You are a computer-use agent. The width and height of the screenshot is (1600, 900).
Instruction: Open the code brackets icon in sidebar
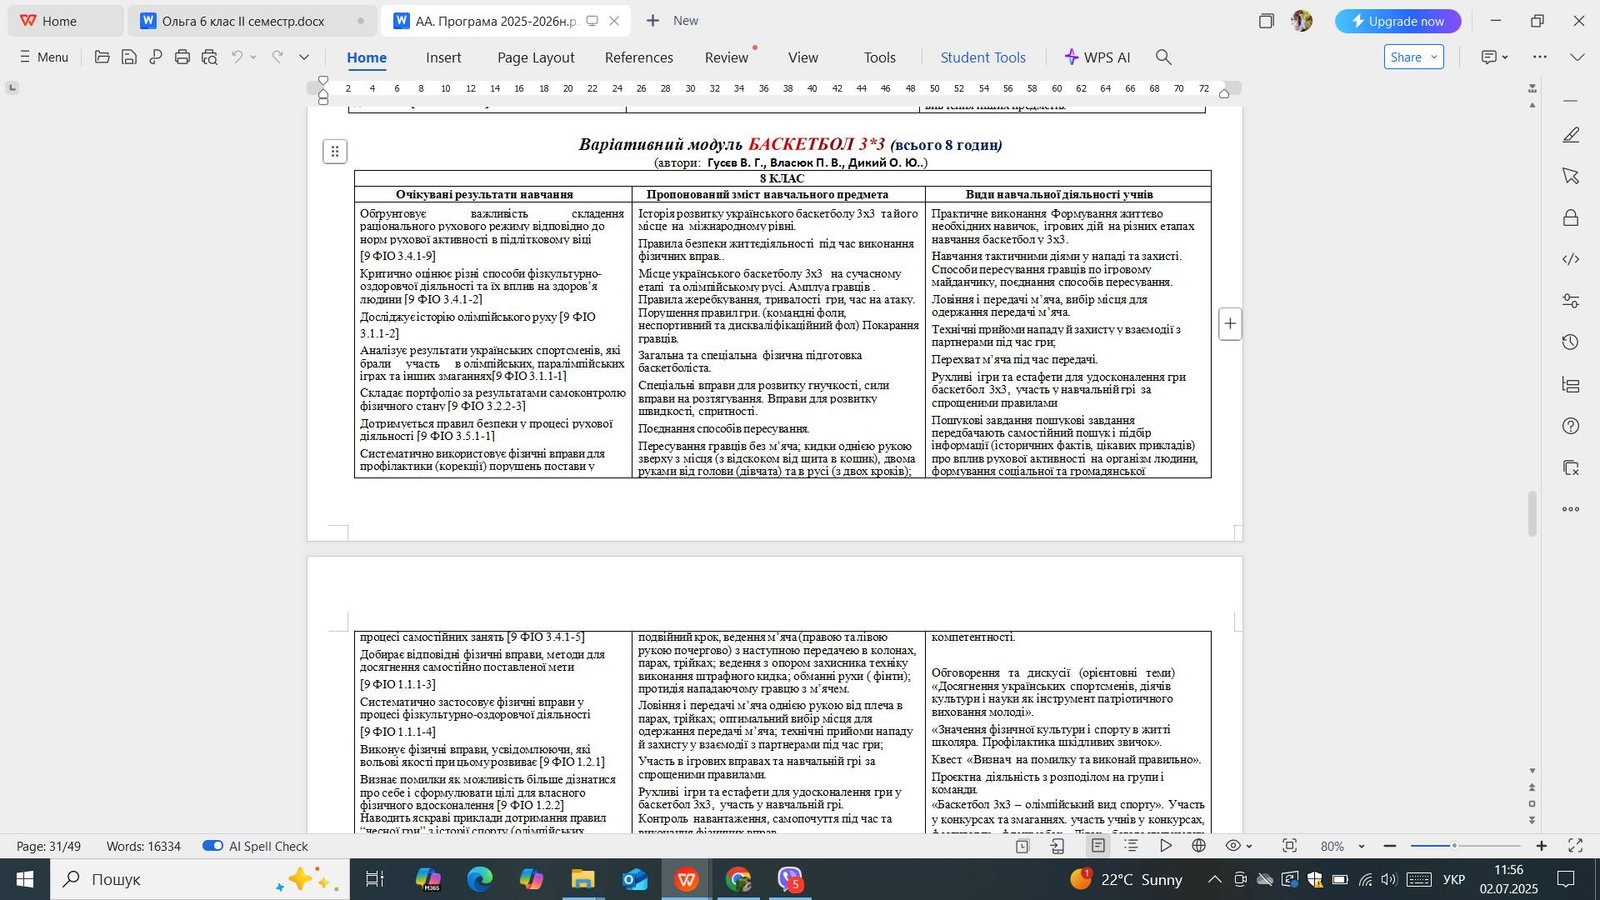pyautogui.click(x=1571, y=259)
